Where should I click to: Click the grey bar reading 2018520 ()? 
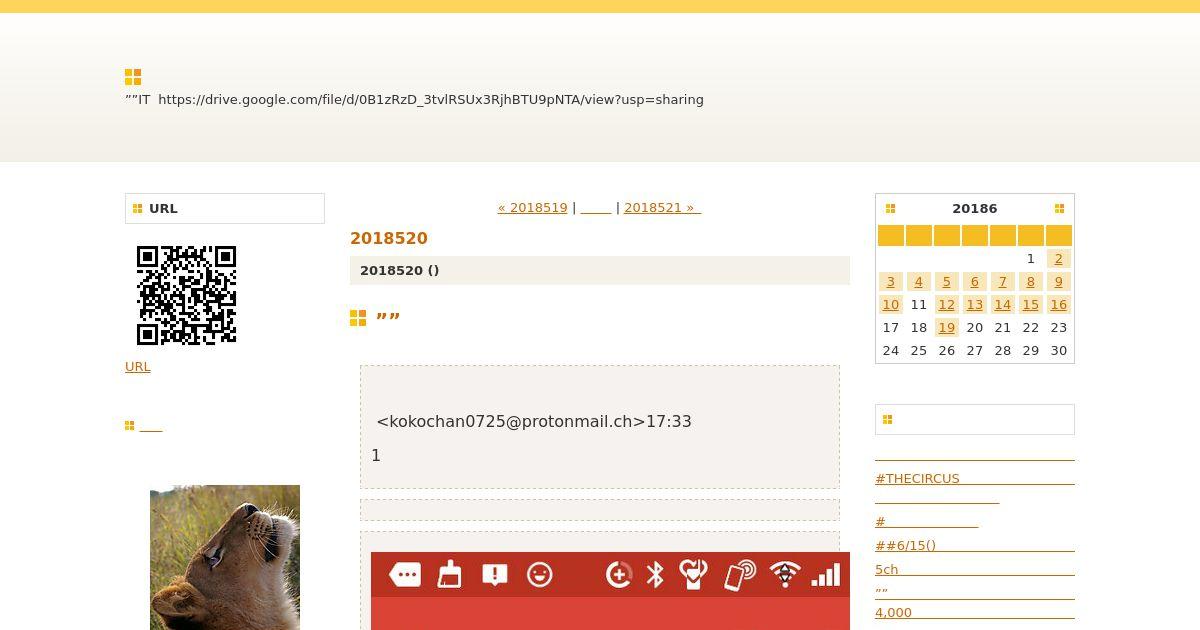tap(600, 271)
